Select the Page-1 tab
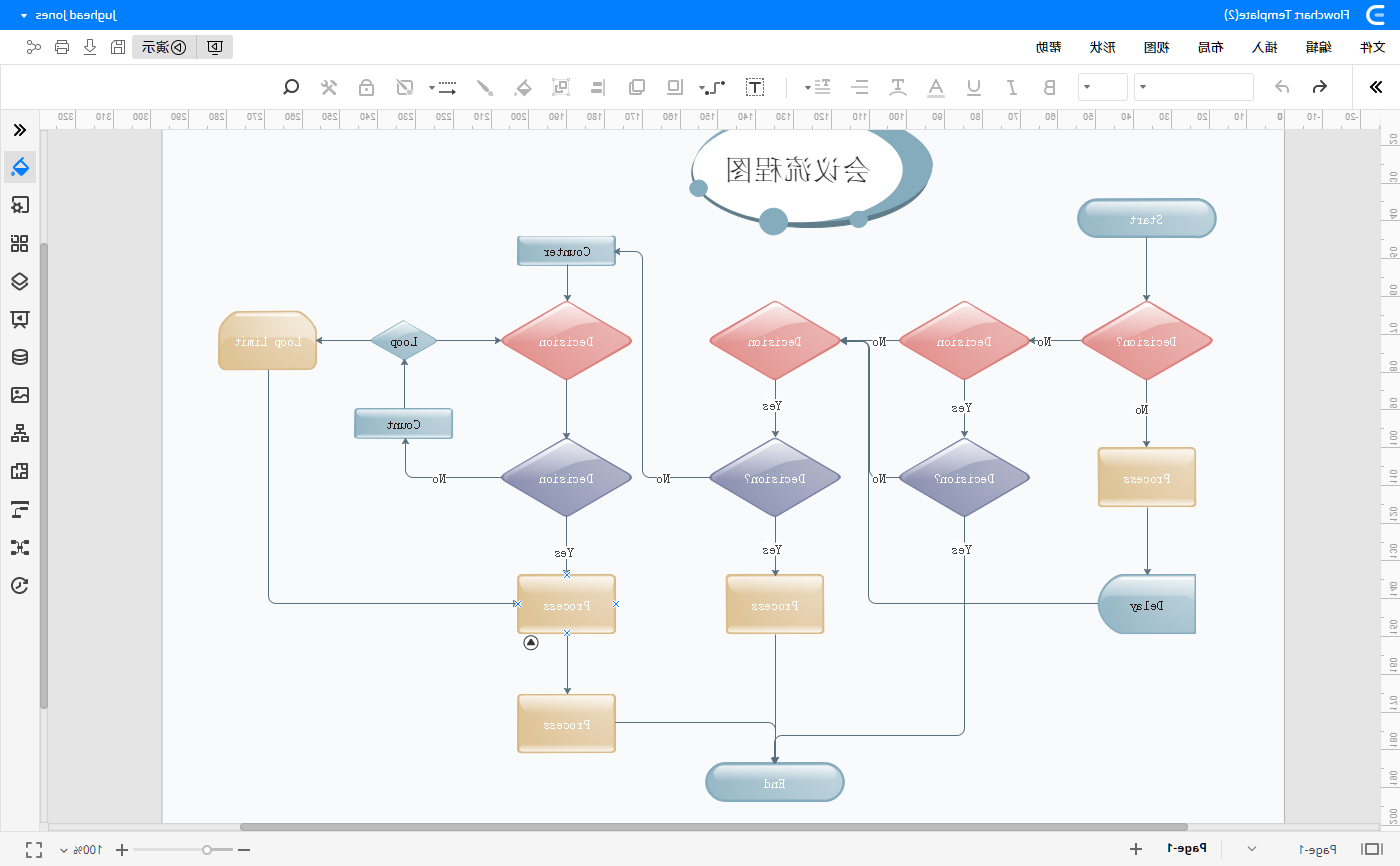Screen dimensions: 1400x866 1187,849
